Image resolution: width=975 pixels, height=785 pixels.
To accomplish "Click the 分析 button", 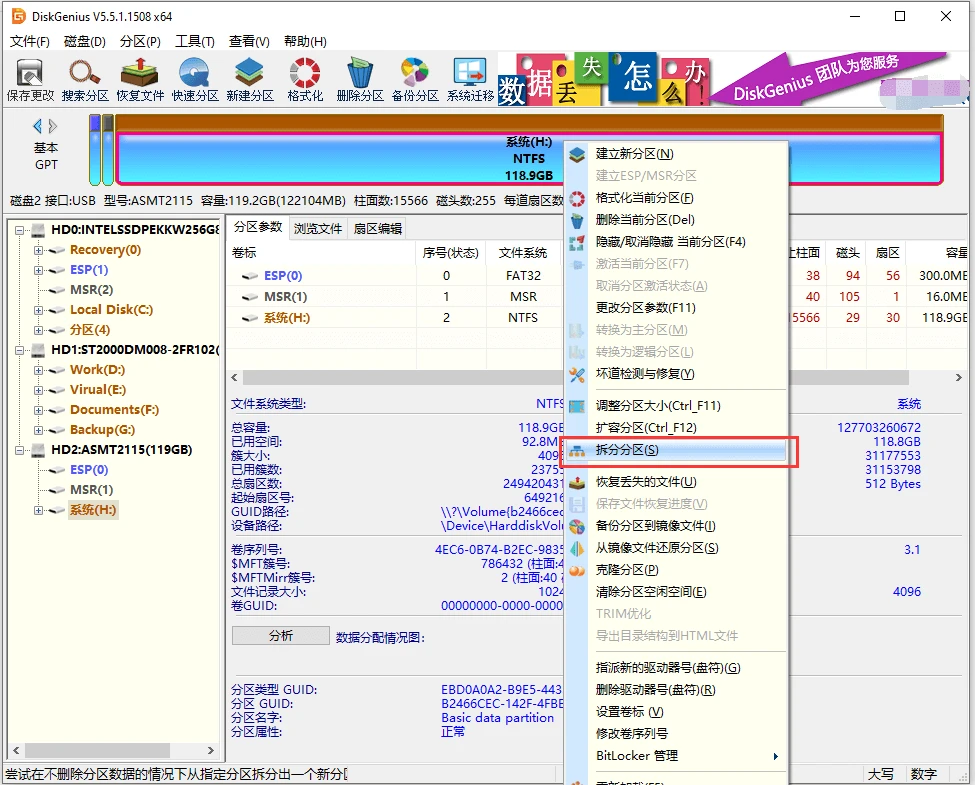I will (x=280, y=634).
